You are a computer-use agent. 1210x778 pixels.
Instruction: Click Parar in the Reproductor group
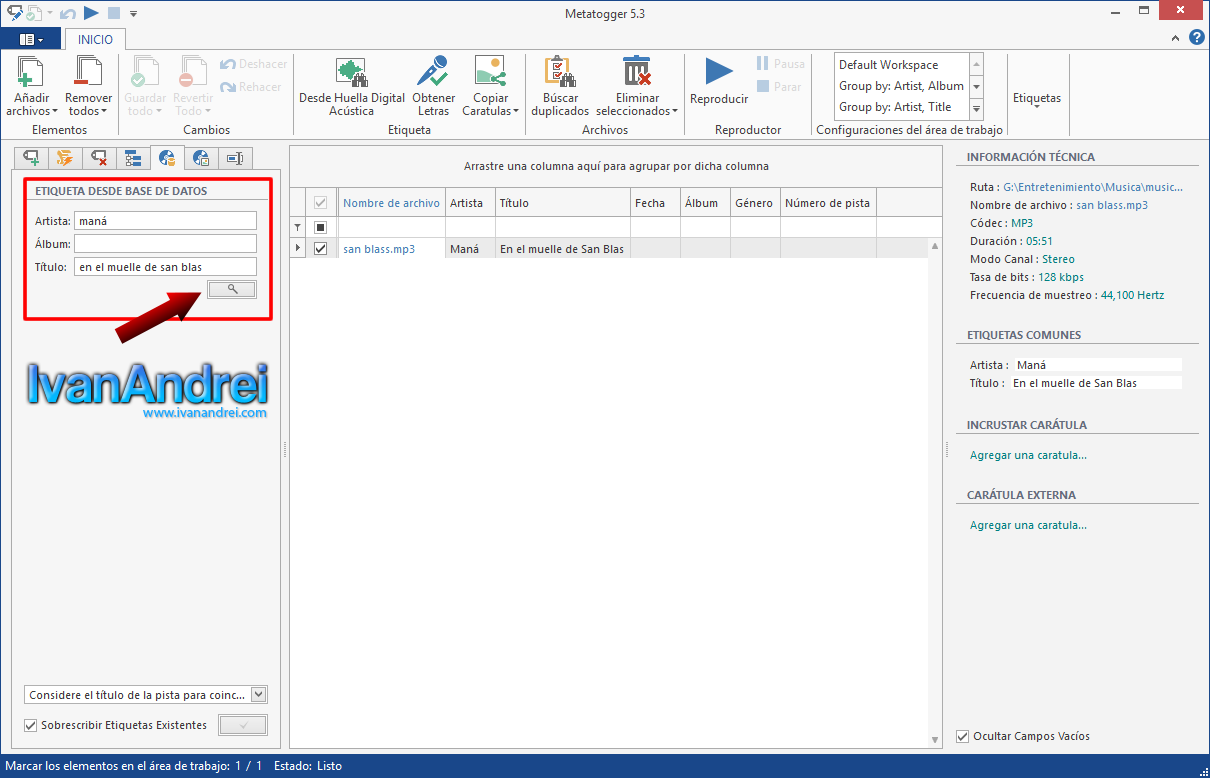(x=778, y=87)
